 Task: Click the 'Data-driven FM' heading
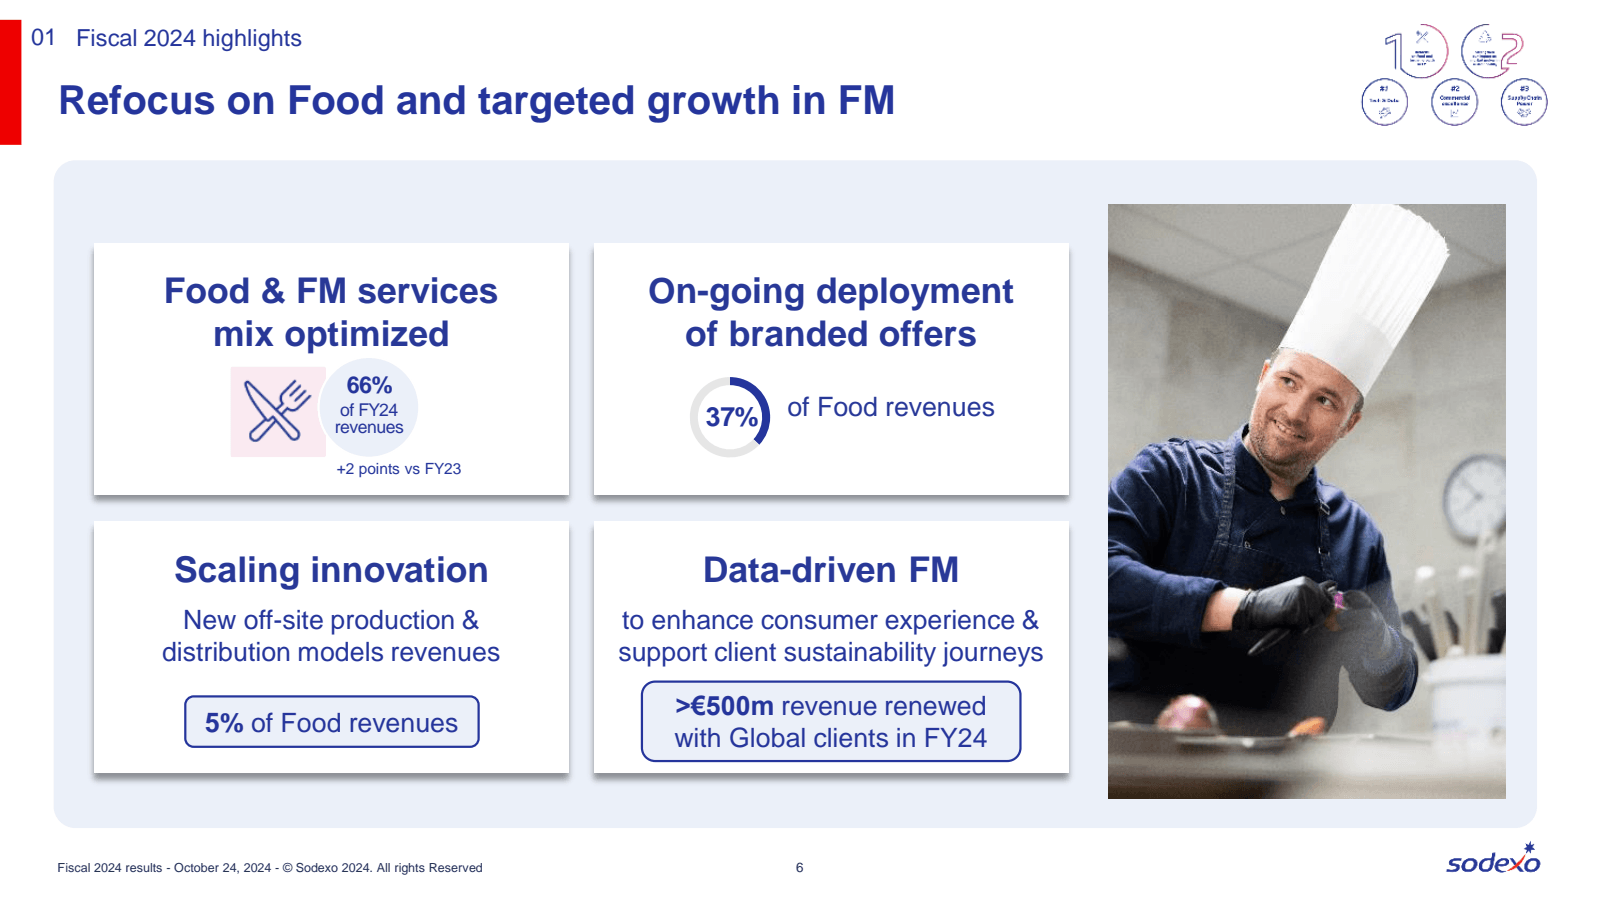coord(830,570)
